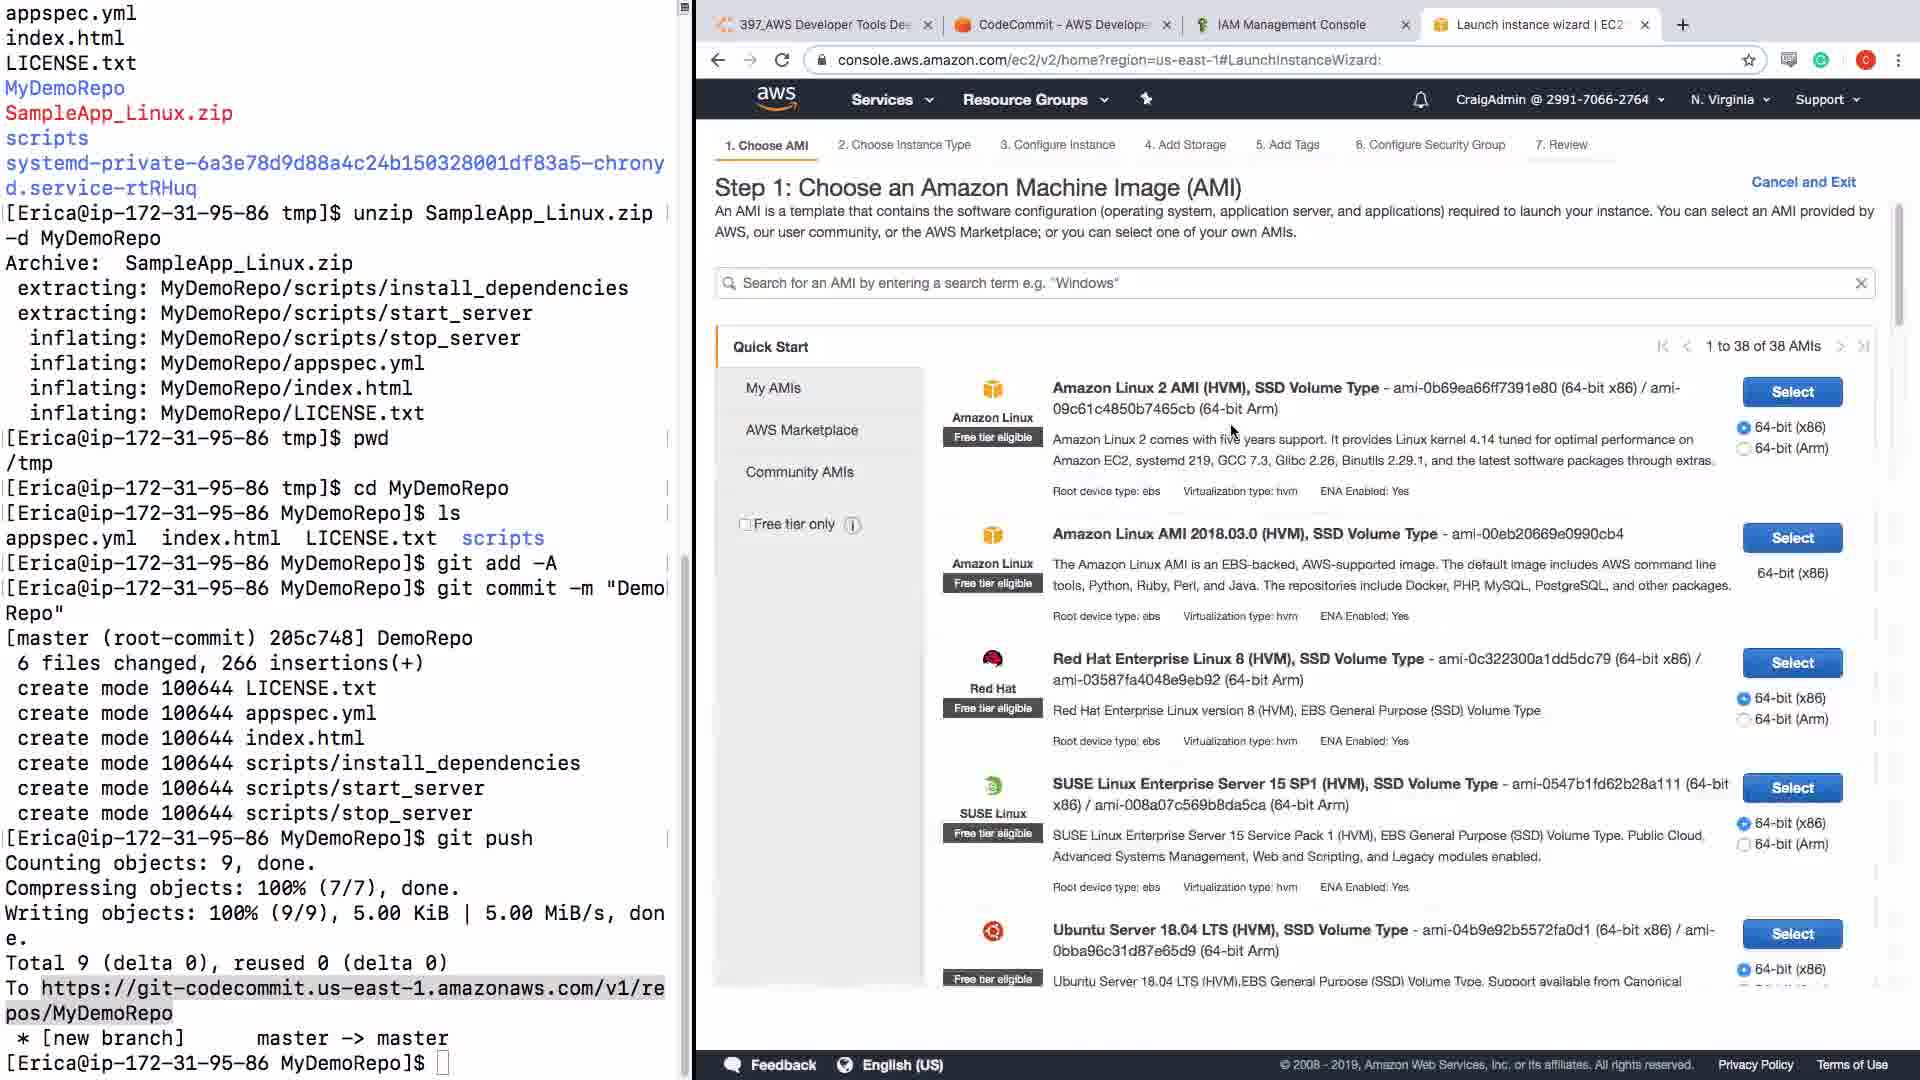Select the Amazon Linux 2 AMI
1920x1080 pixels.
[x=1792, y=392]
